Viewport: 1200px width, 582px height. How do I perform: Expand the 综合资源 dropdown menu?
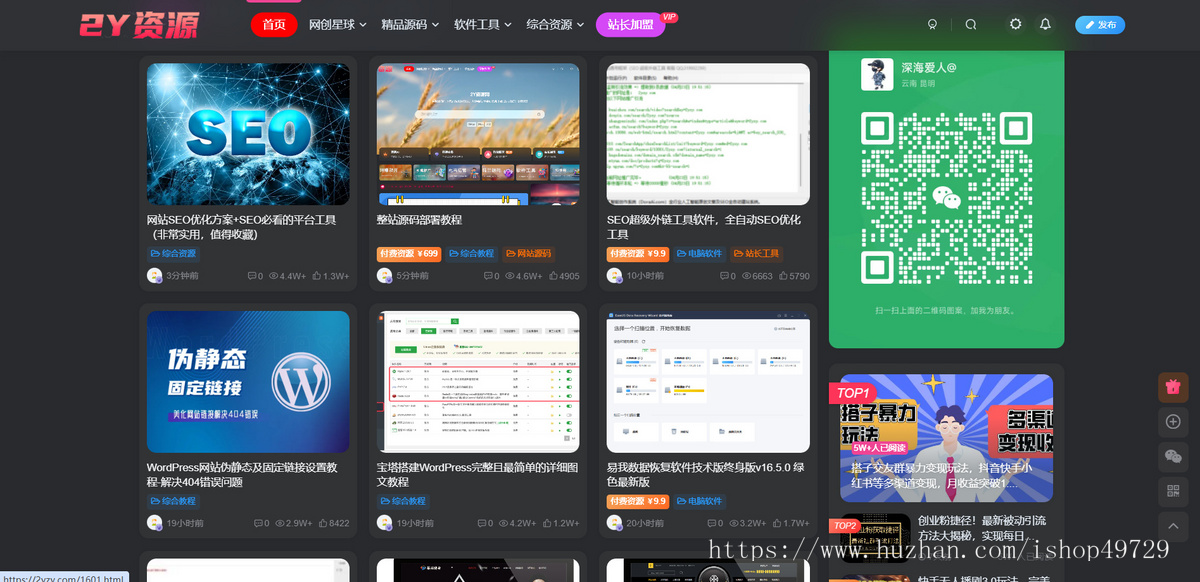pyautogui.click(x=556, y=25)
